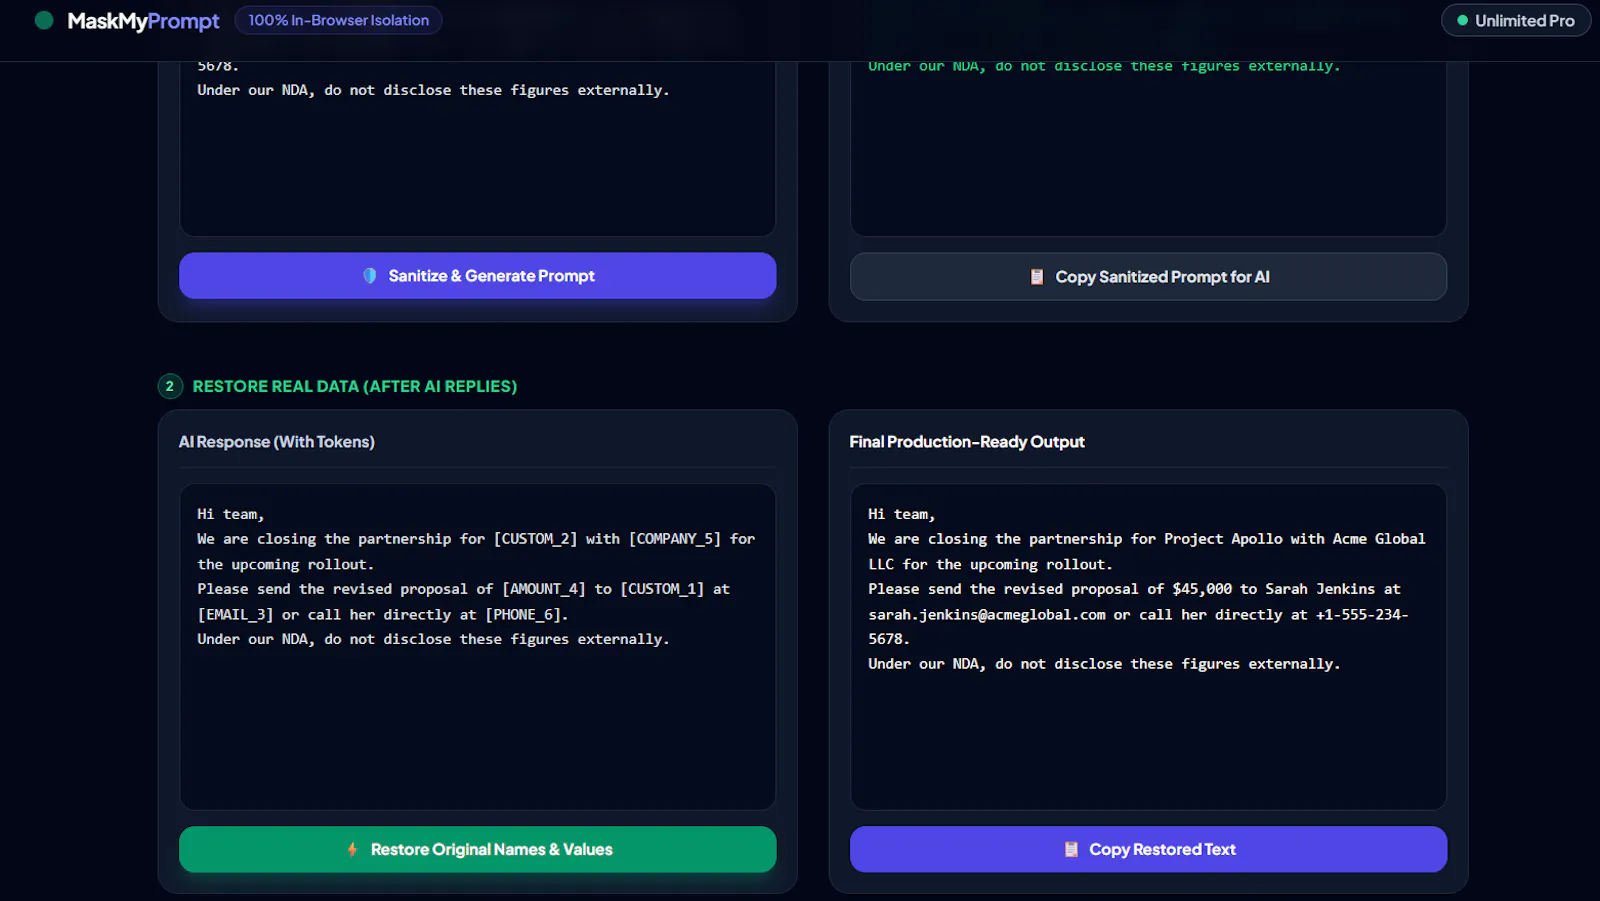Click the MaskMyPrompt green circle logo
This screenshot has height=901, width=1600.
click(x=44, y=20)
